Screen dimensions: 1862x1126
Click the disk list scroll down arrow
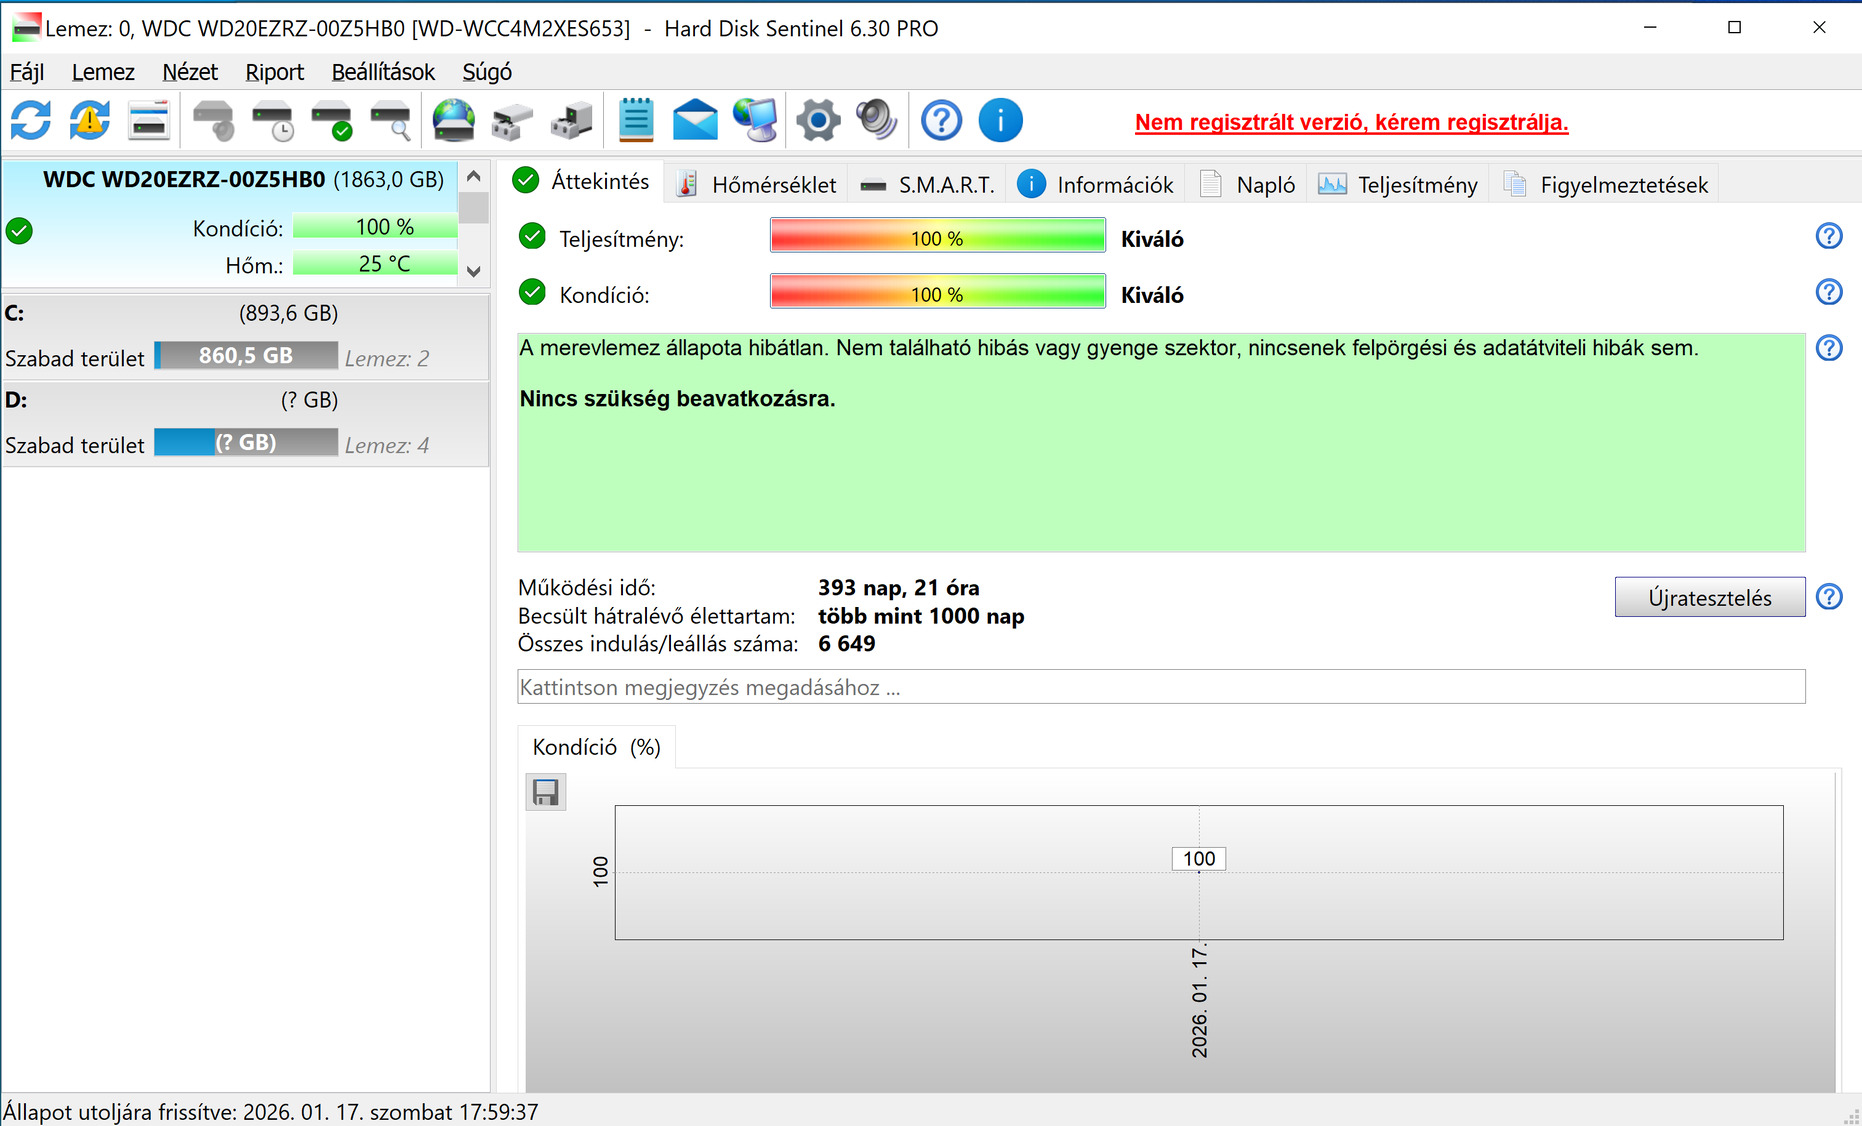coord(474,271)
